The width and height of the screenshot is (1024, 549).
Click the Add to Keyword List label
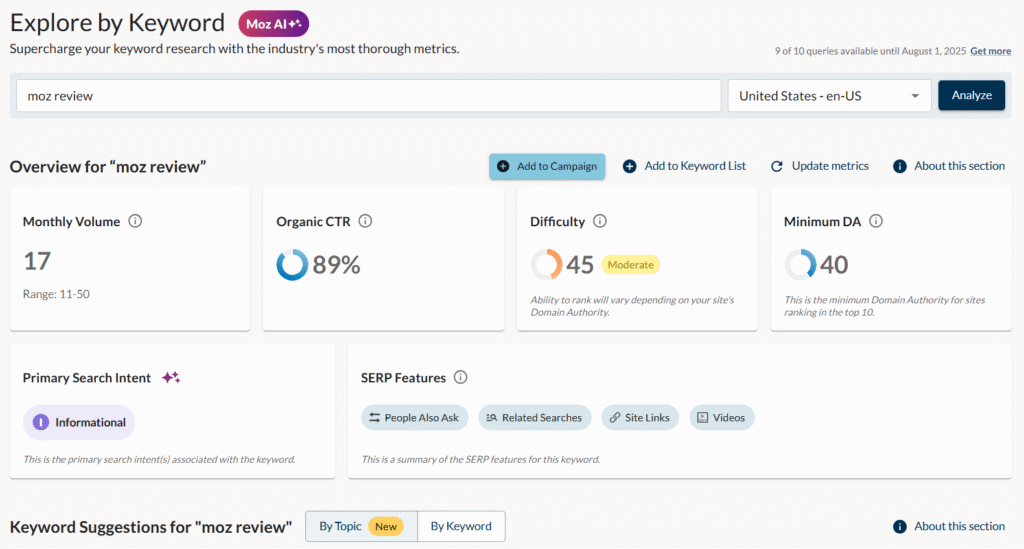tap(695, 166)
